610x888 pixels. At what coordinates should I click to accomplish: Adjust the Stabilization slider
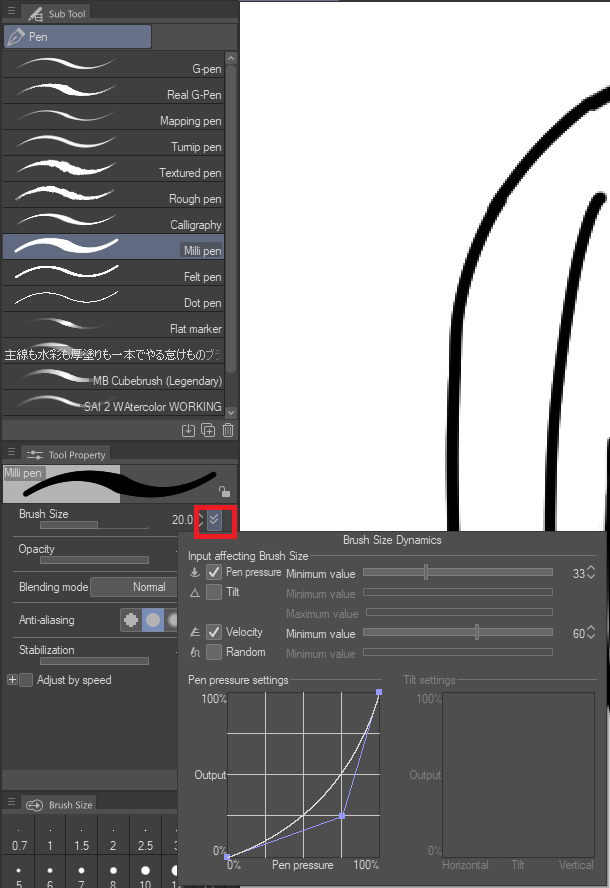(x=94, y=661)
